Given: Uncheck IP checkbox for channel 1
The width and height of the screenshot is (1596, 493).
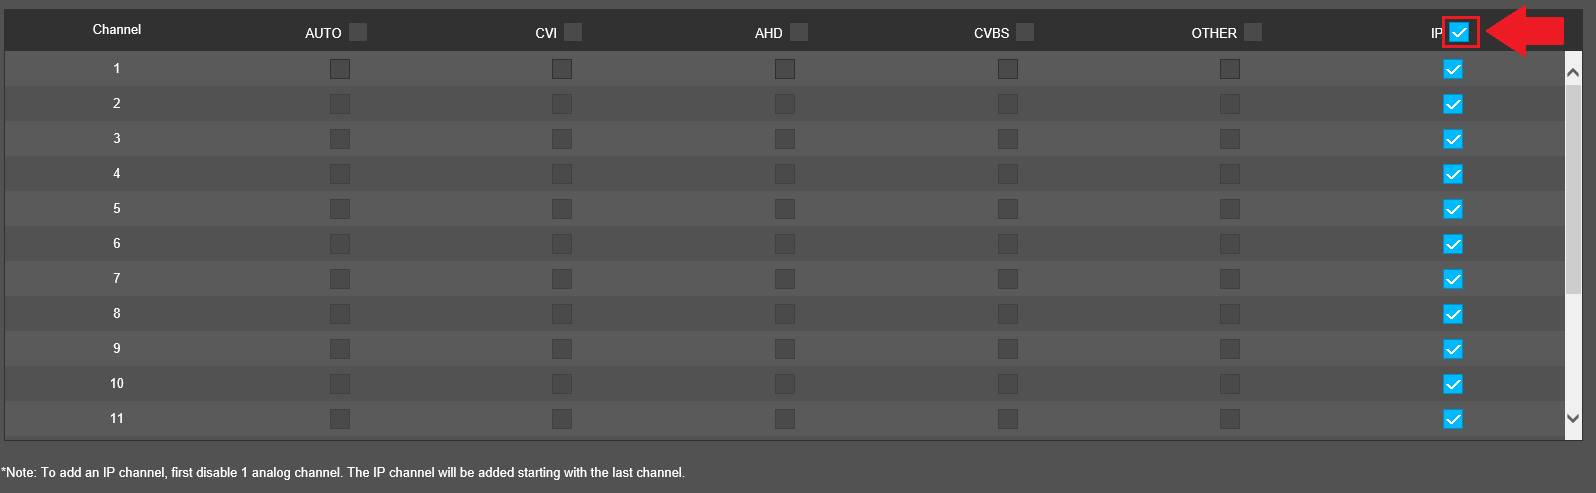Looking at the screenshot, I should click(1453, 69).
